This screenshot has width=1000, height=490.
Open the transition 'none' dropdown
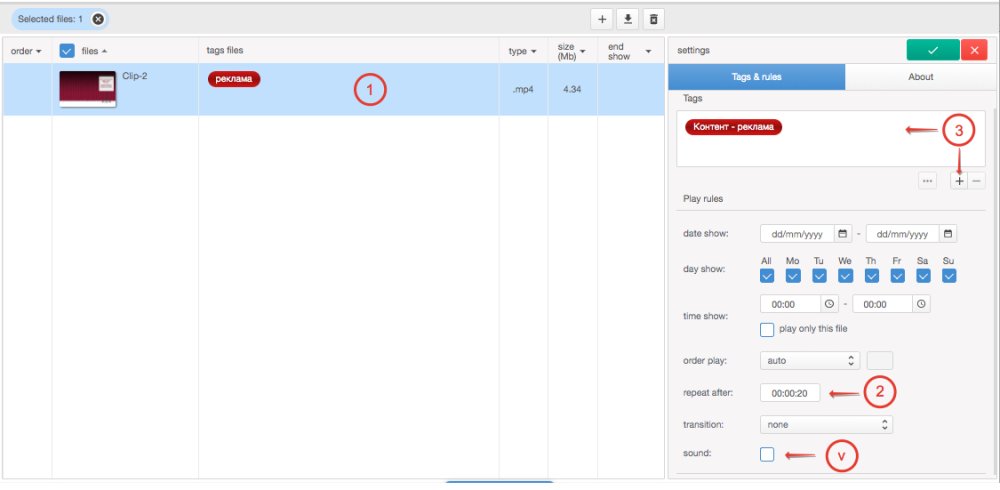point(827,424)
